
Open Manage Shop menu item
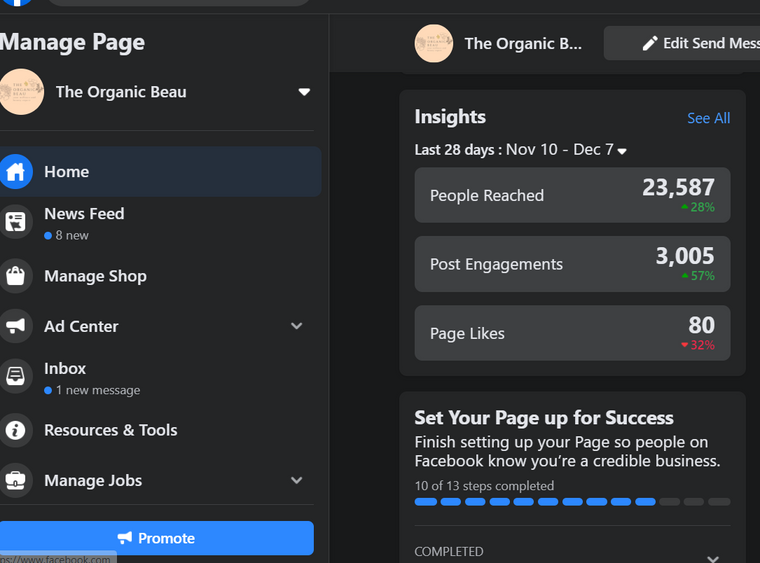pos(158,276)
